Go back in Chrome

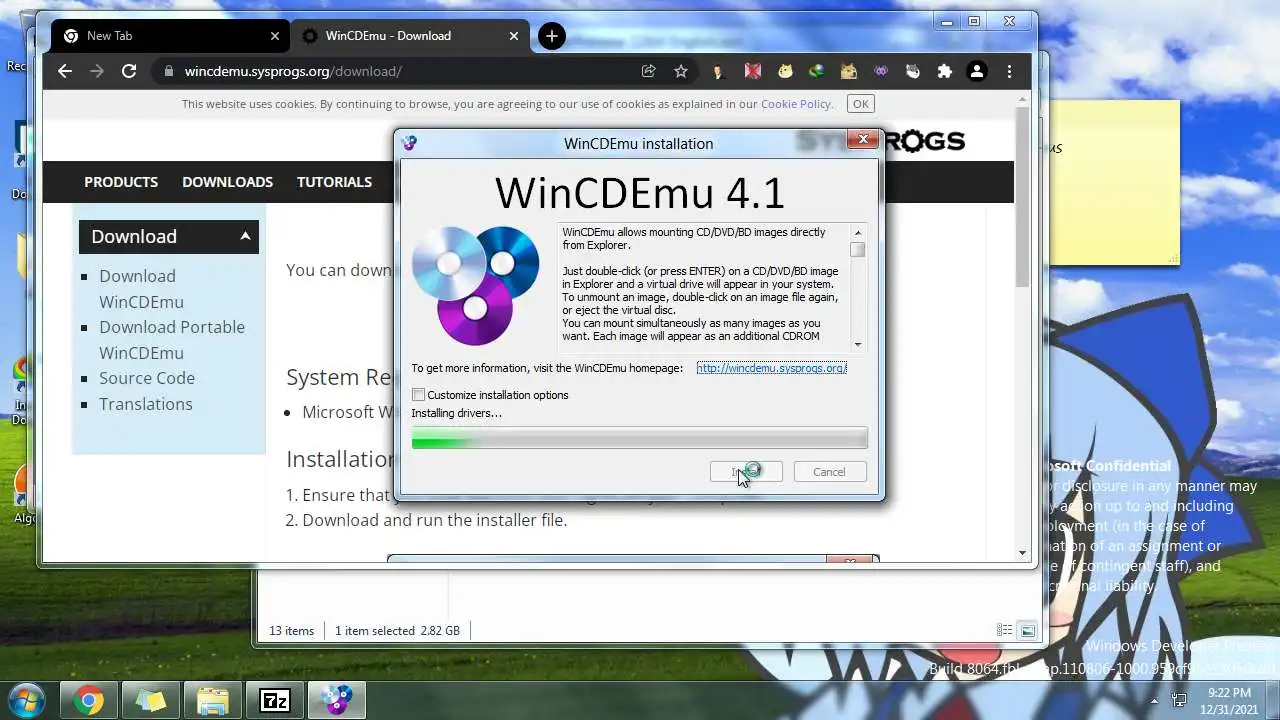(x=65, y=71)
